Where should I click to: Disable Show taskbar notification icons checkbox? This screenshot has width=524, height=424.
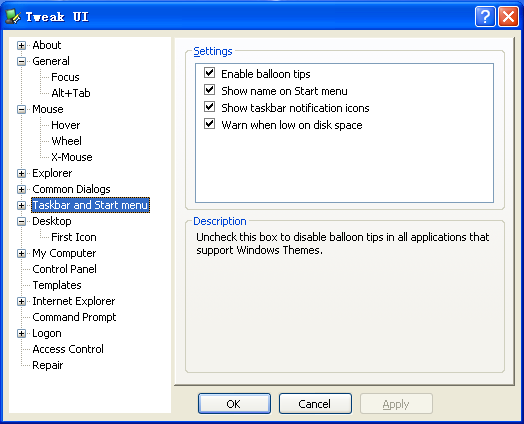(210, 107)
